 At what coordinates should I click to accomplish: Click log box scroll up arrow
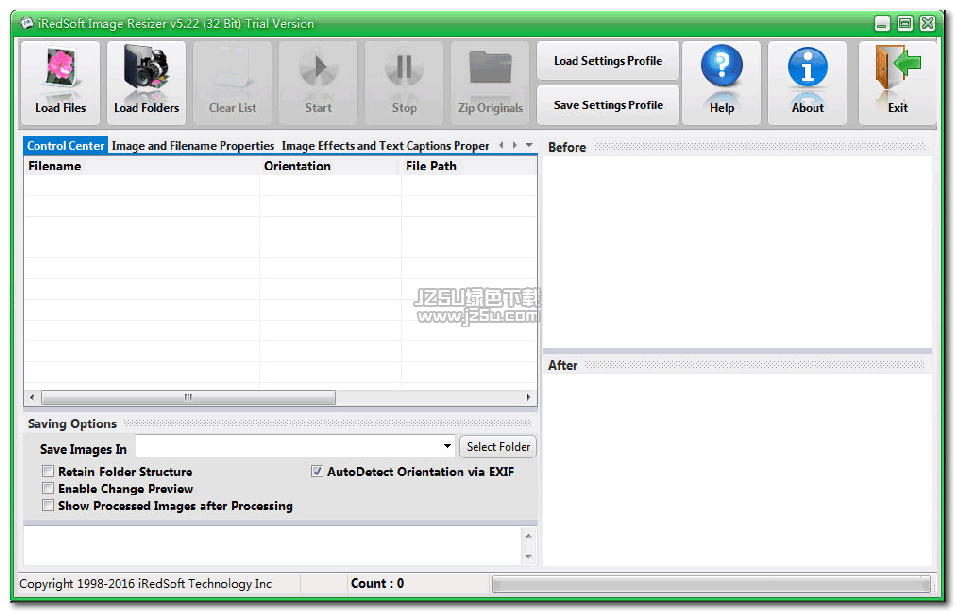(529, 536)
